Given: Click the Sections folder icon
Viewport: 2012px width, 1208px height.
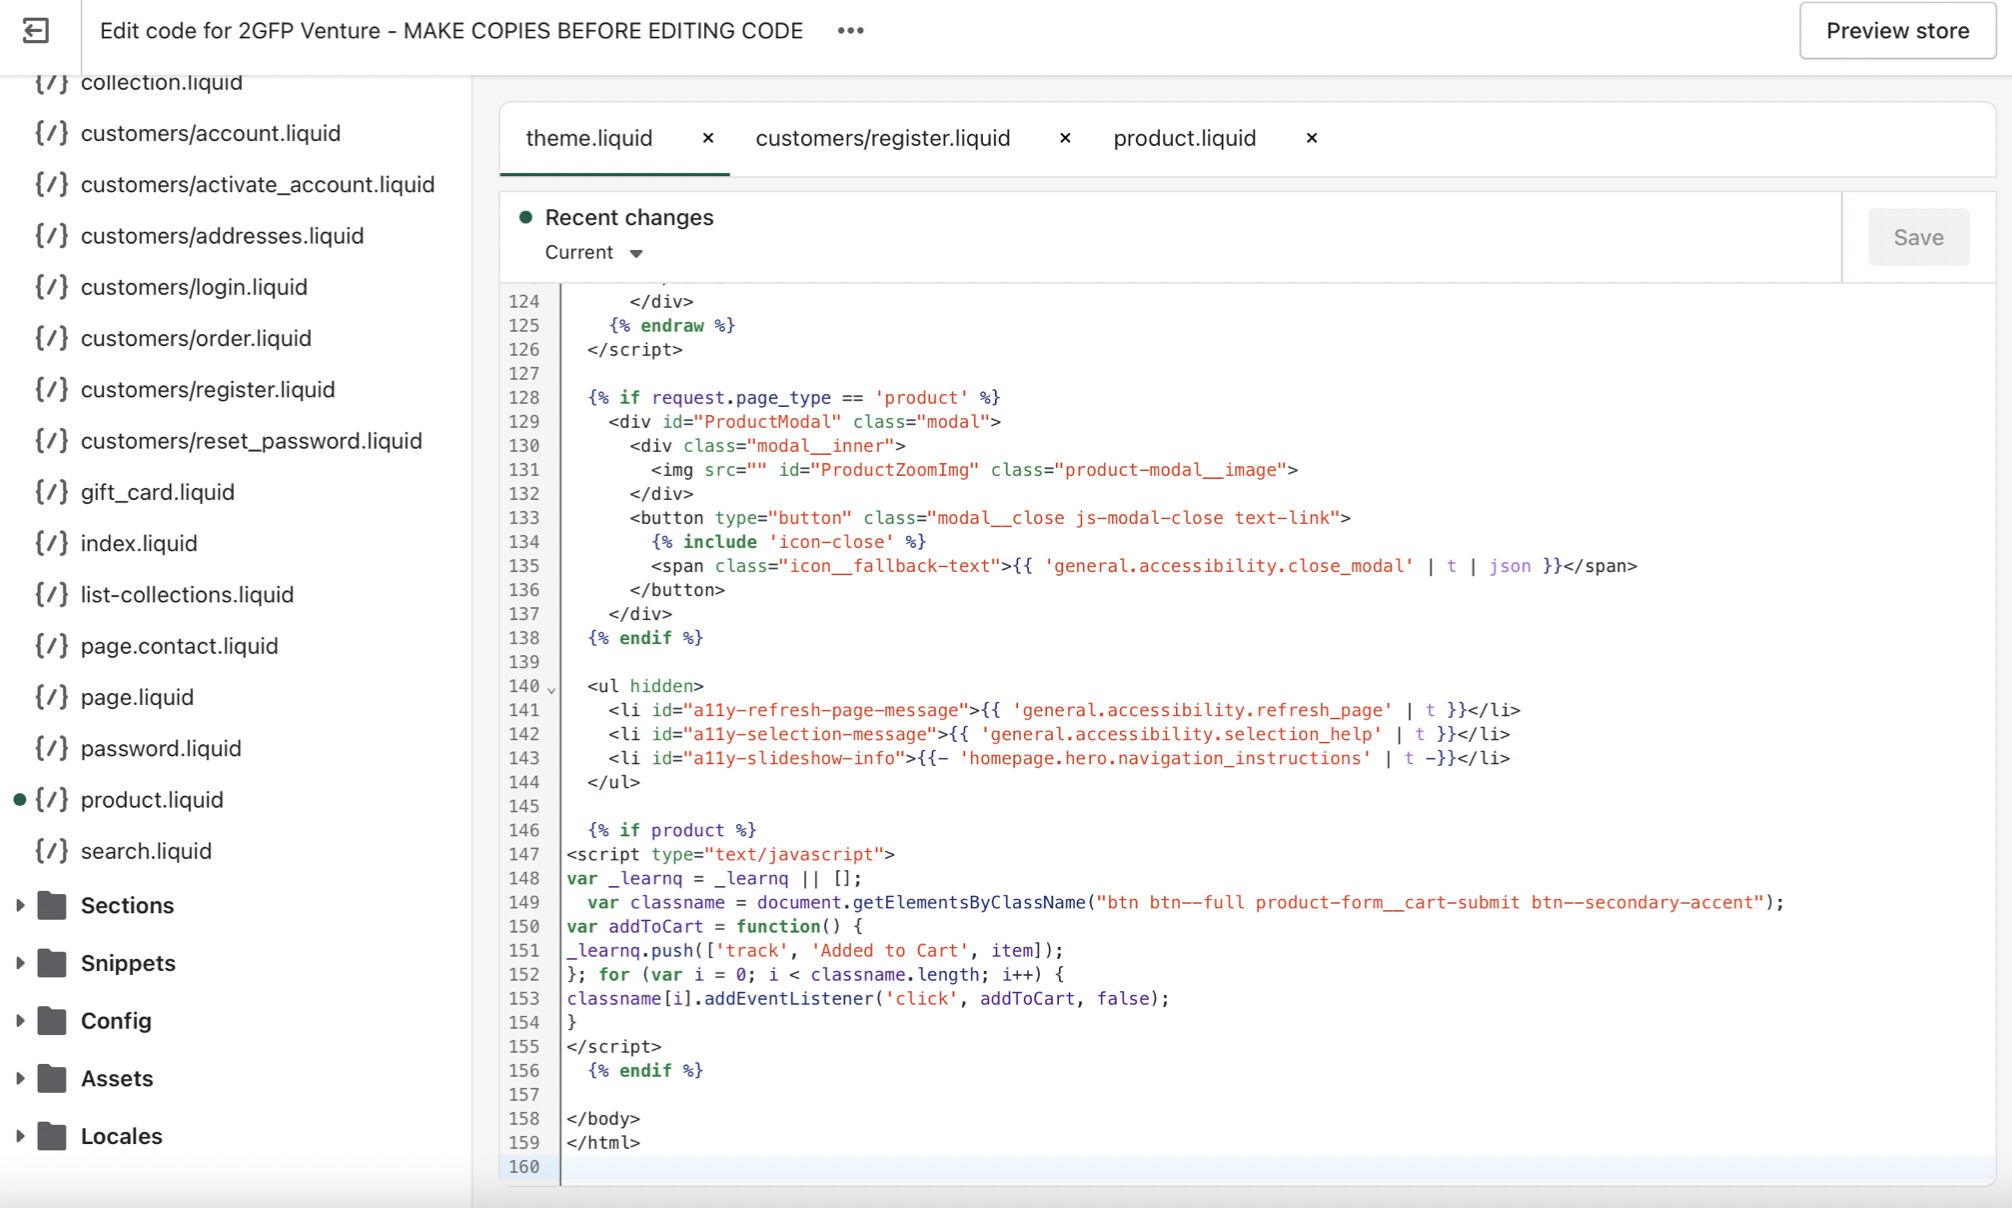Looking at the screenshot, I should pyautogui.click(x=52, y=906).
